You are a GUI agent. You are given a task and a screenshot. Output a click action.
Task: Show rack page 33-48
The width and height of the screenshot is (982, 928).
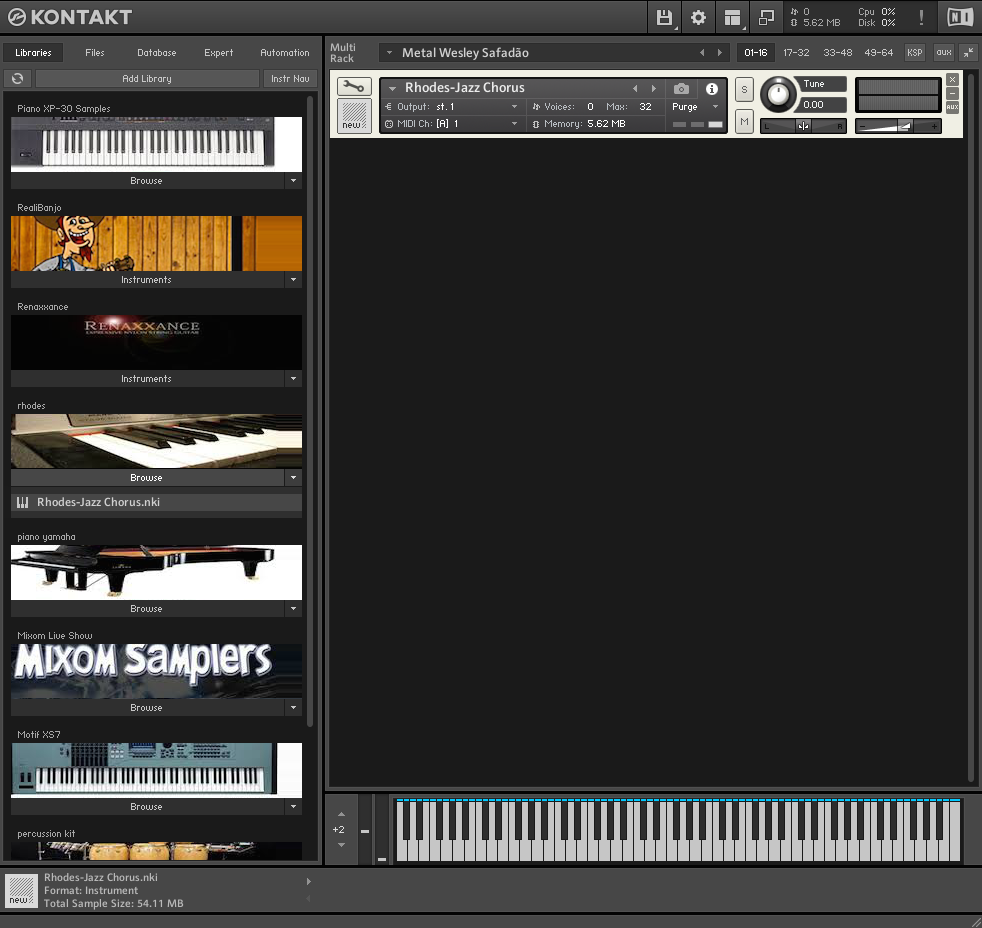click(x=837, y=53)
